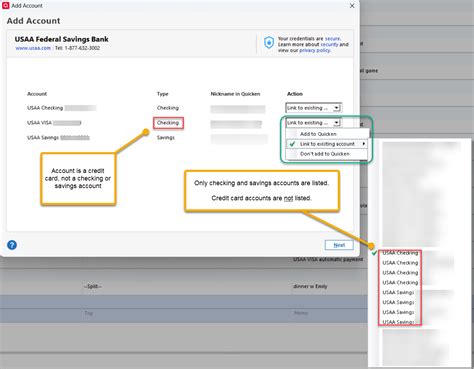Viewport: 474px width, 369px height.
Task: Open the privacy policy link
Action: pos(314,50)
